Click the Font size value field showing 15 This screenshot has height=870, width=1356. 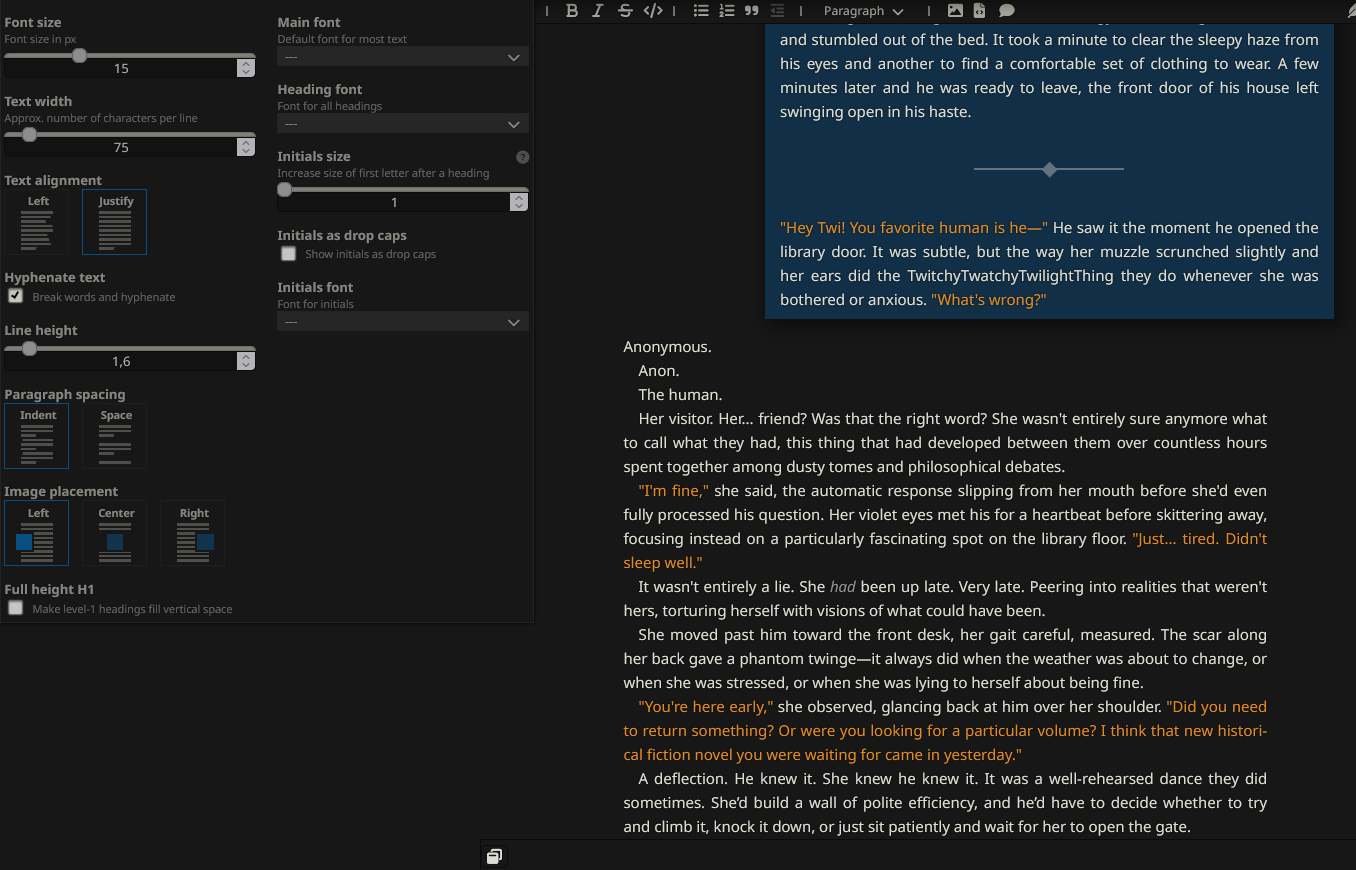121,68
